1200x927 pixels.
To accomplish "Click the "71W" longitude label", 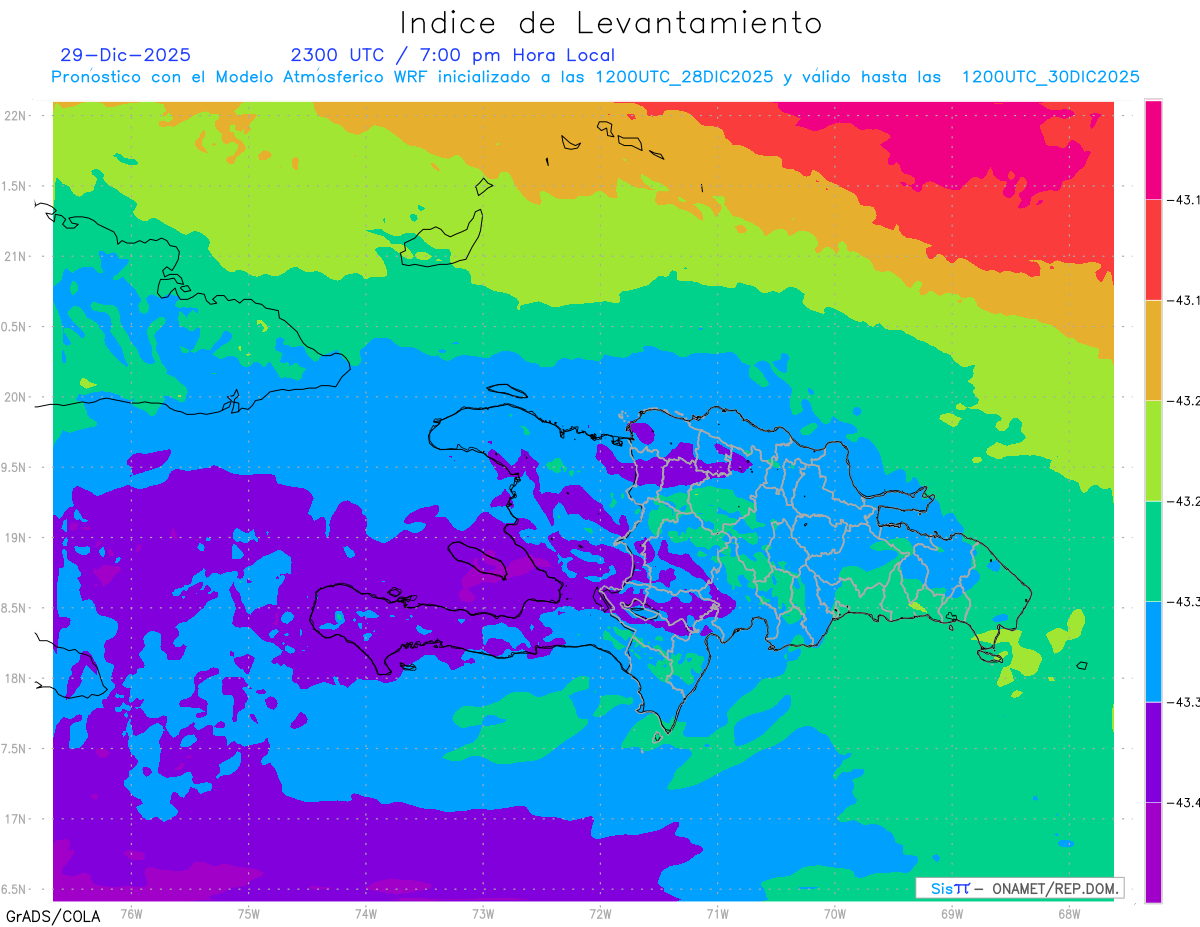I will (717, 914).
